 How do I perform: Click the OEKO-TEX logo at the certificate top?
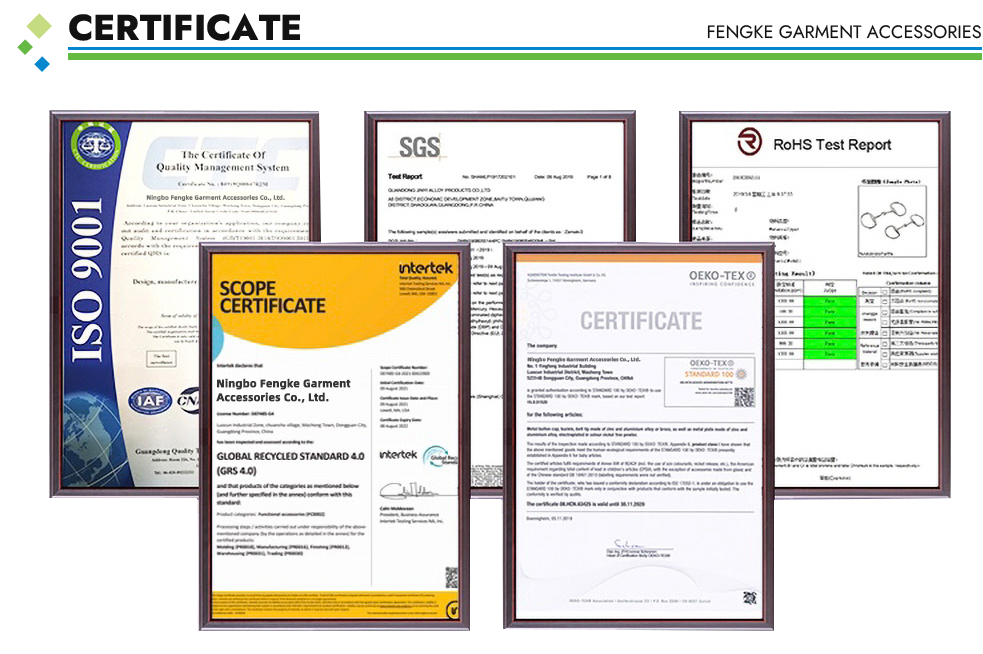[x=722, y=276]
